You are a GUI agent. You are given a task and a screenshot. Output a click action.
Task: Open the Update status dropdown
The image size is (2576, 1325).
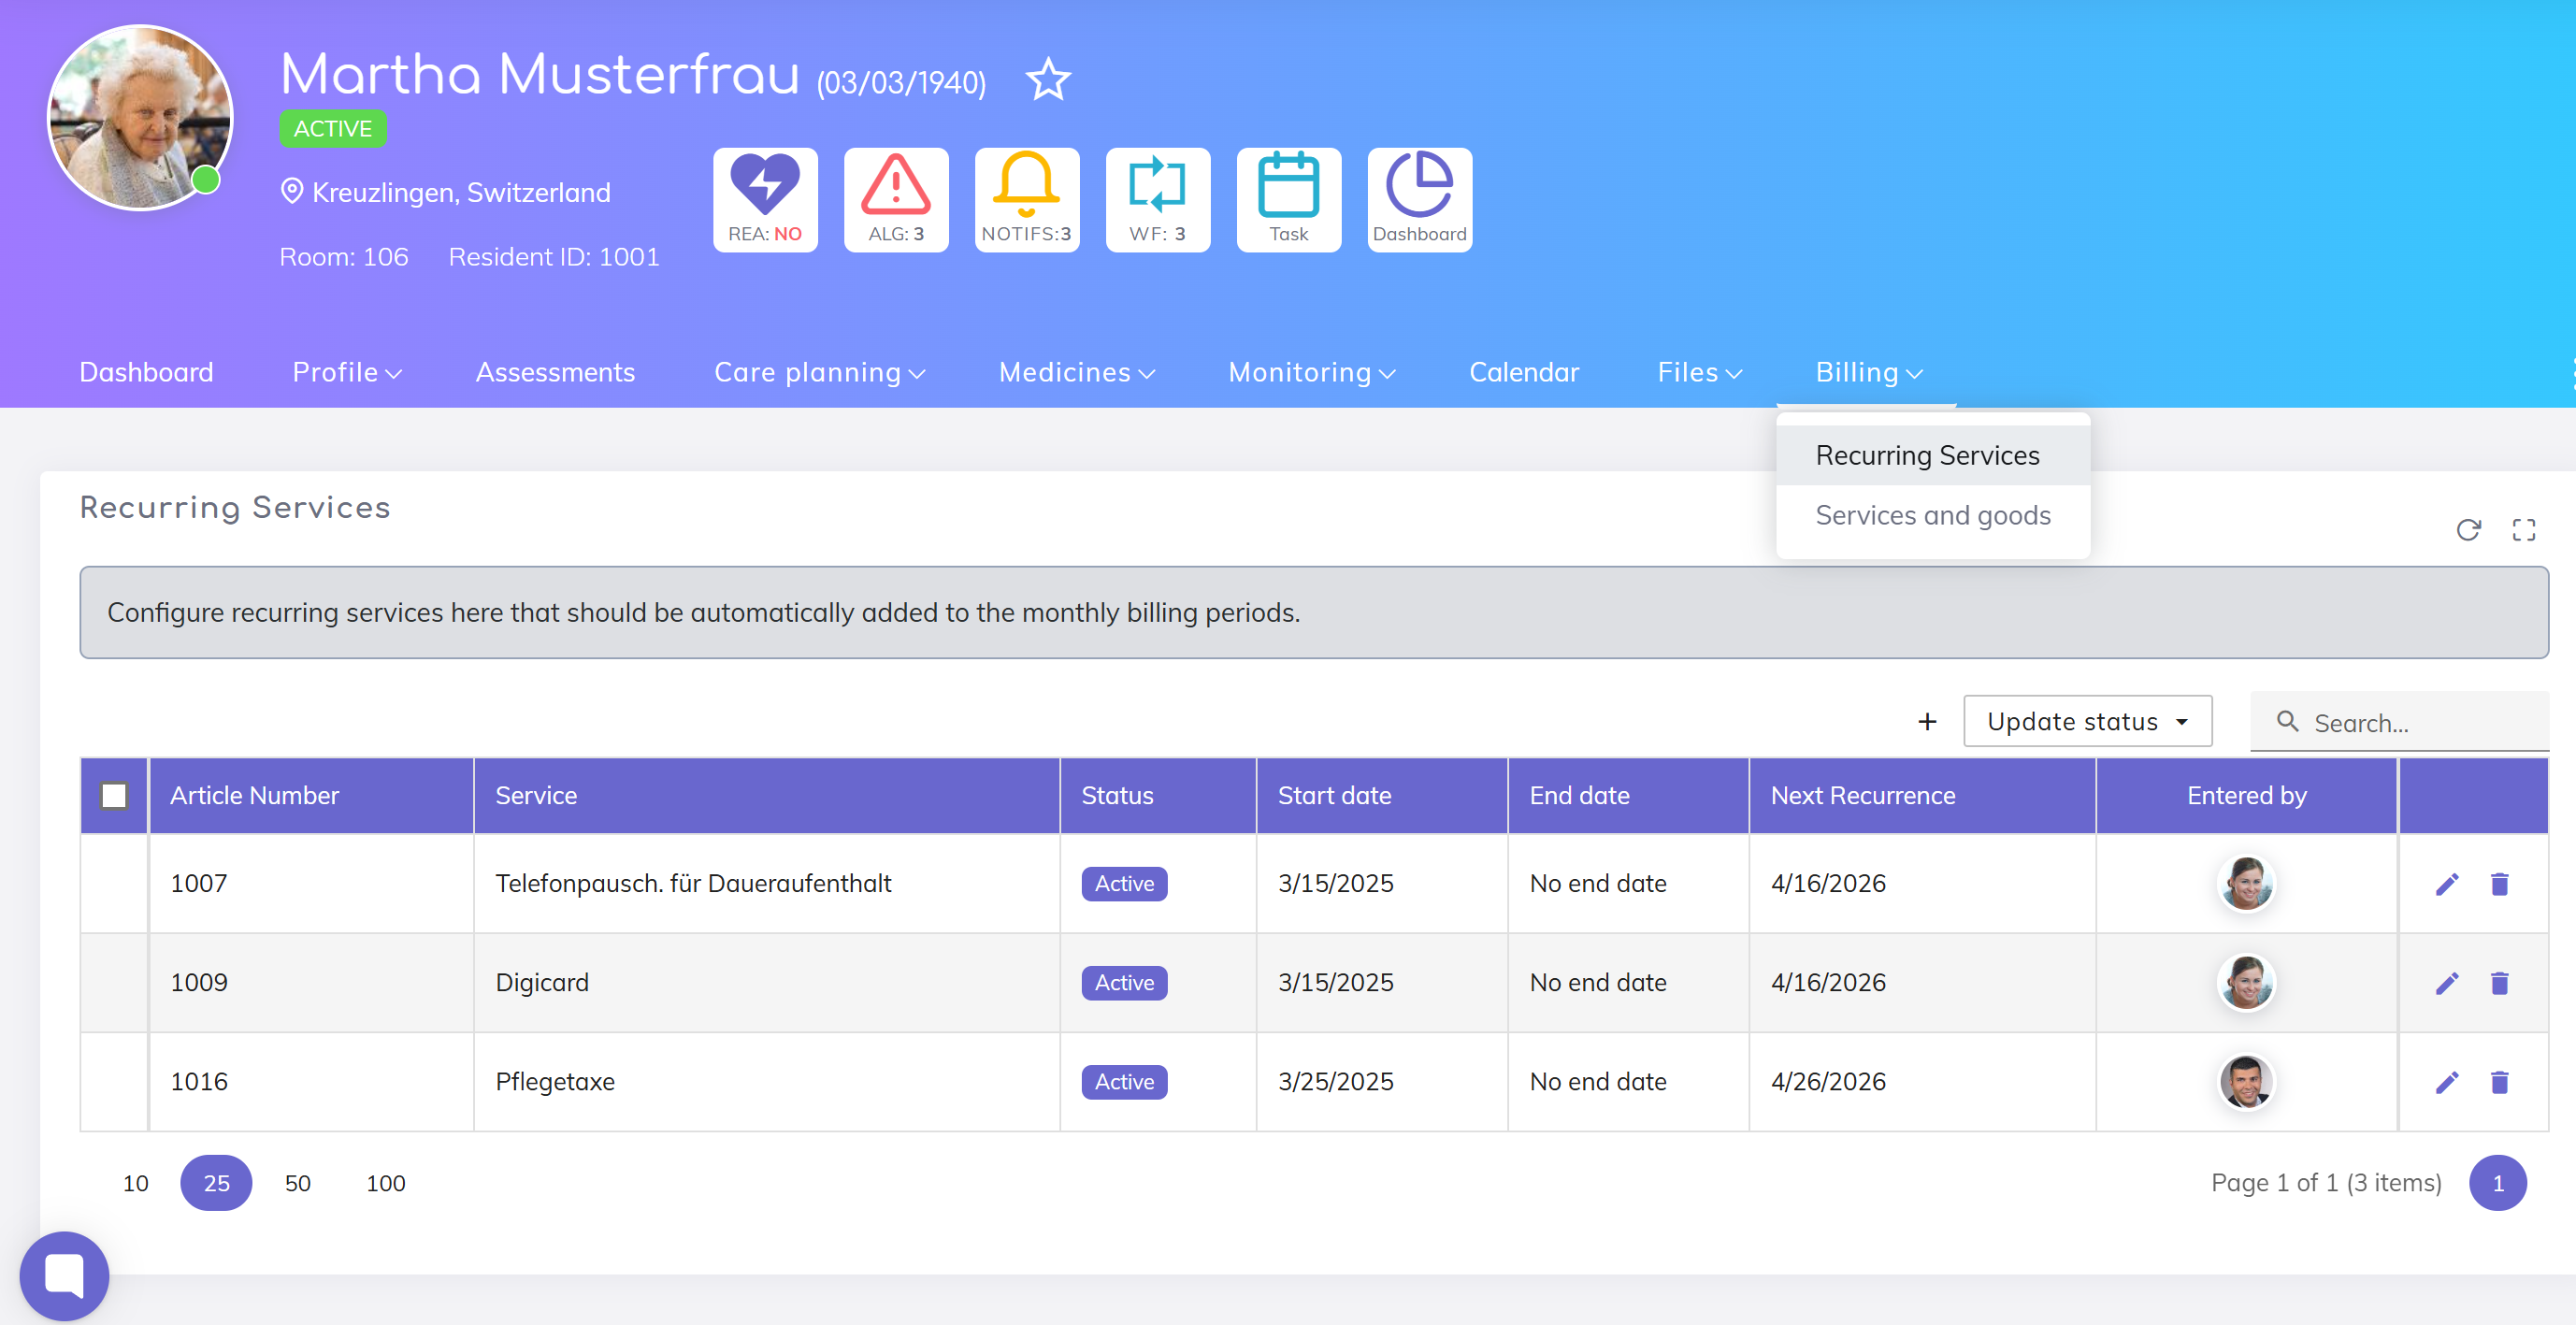[2087, 721]
